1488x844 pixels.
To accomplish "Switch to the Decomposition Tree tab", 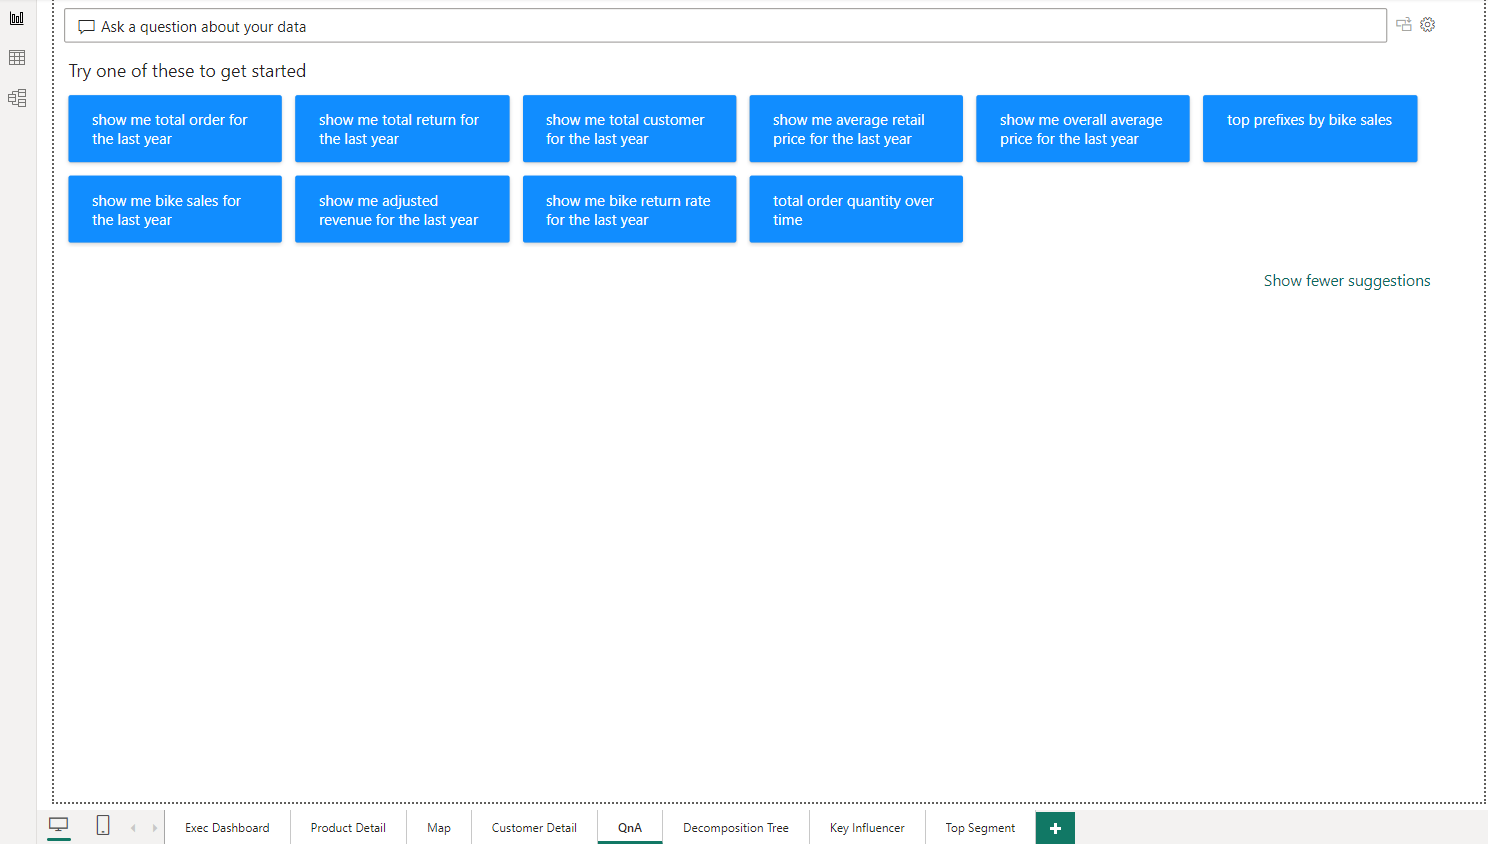I will [x=735, y=828].
